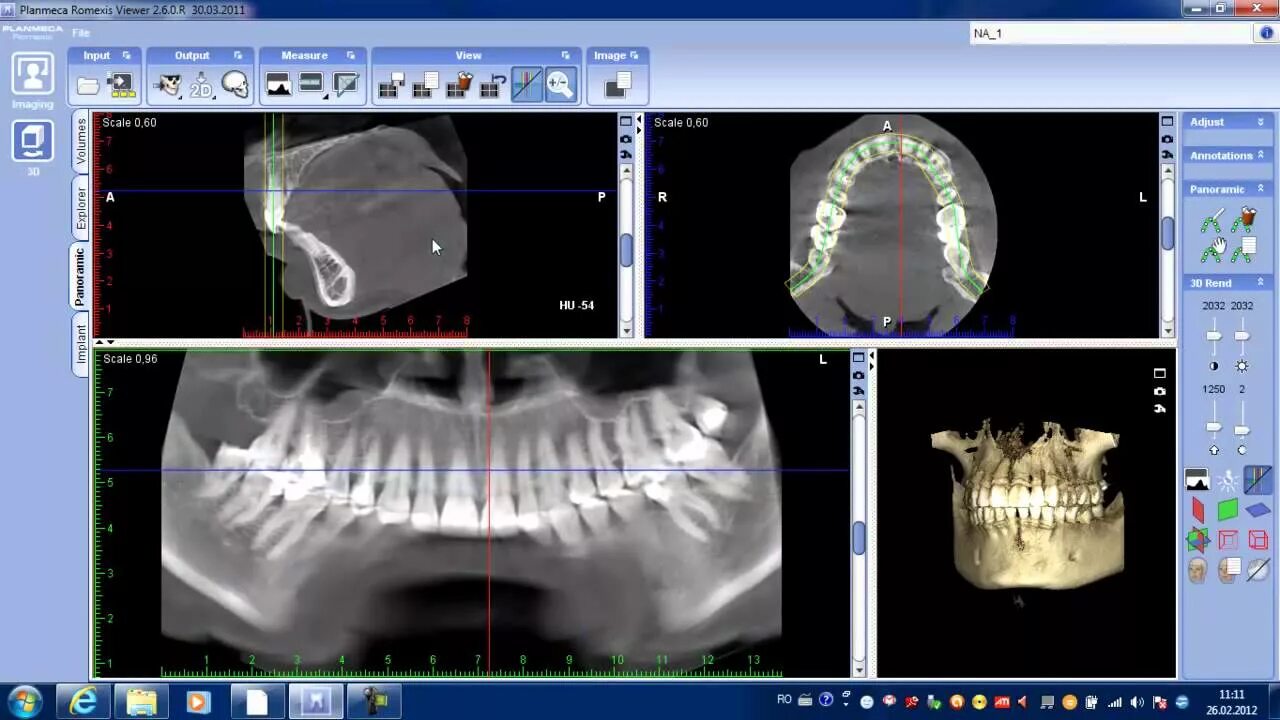This screenshot has height=720, width=1280.
Task: Click the round slash icon in 3D Rend
Action: pos(1258,571)
